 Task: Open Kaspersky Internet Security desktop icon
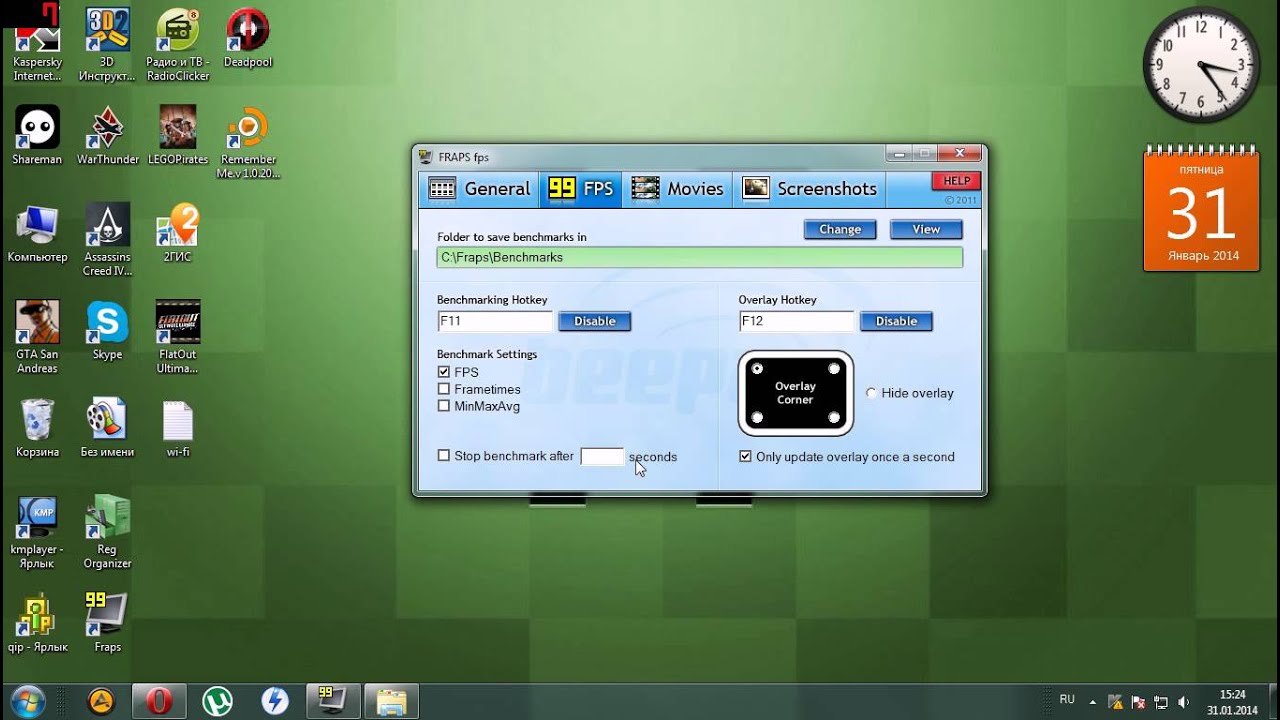(37, 45)
